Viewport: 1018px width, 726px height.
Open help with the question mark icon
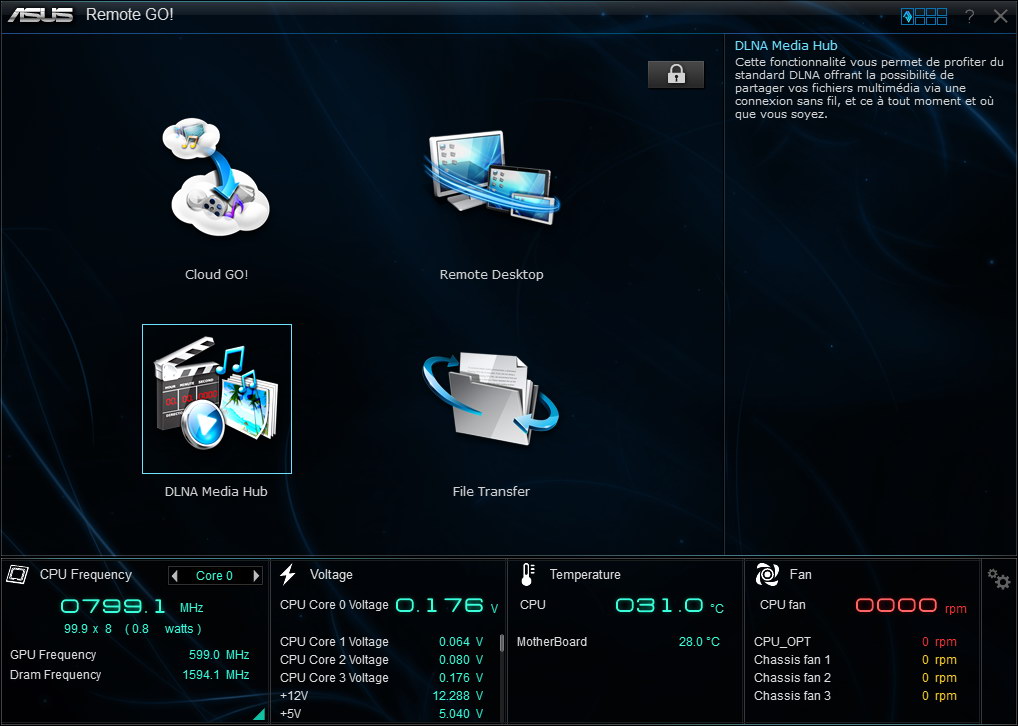point(969,16)
